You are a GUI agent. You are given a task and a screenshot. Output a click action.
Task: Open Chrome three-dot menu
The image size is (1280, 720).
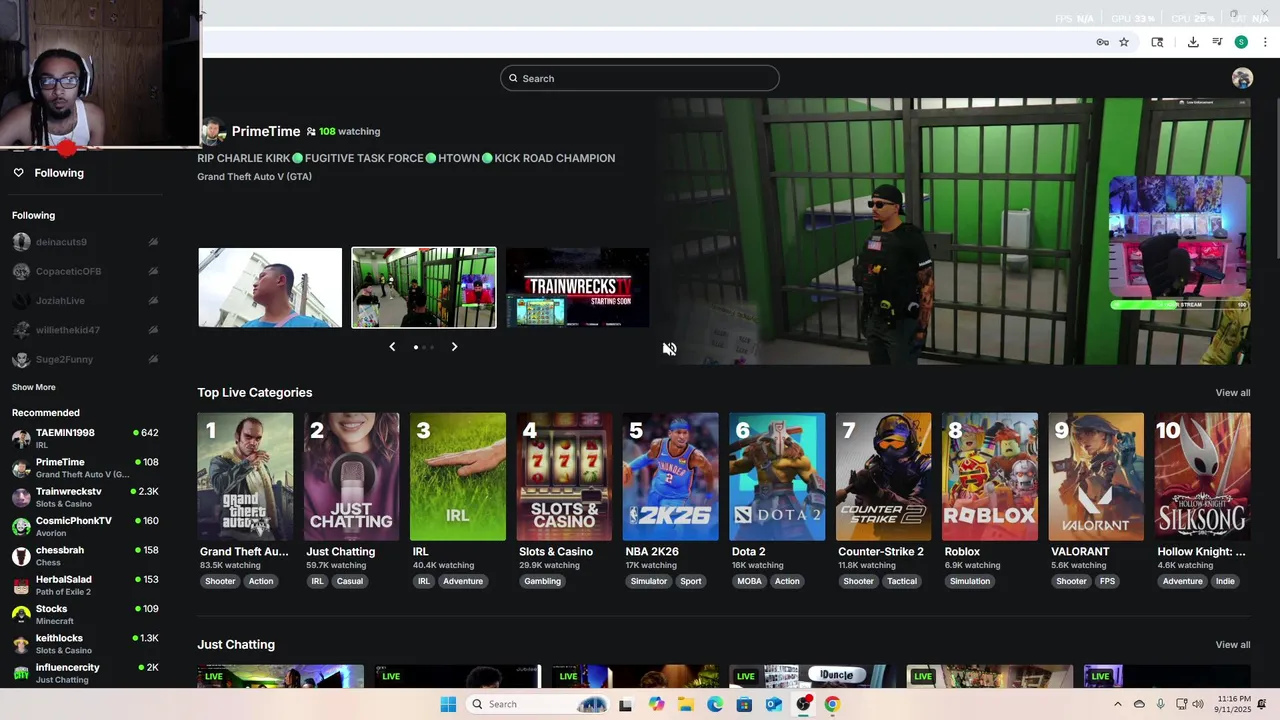1265,42
